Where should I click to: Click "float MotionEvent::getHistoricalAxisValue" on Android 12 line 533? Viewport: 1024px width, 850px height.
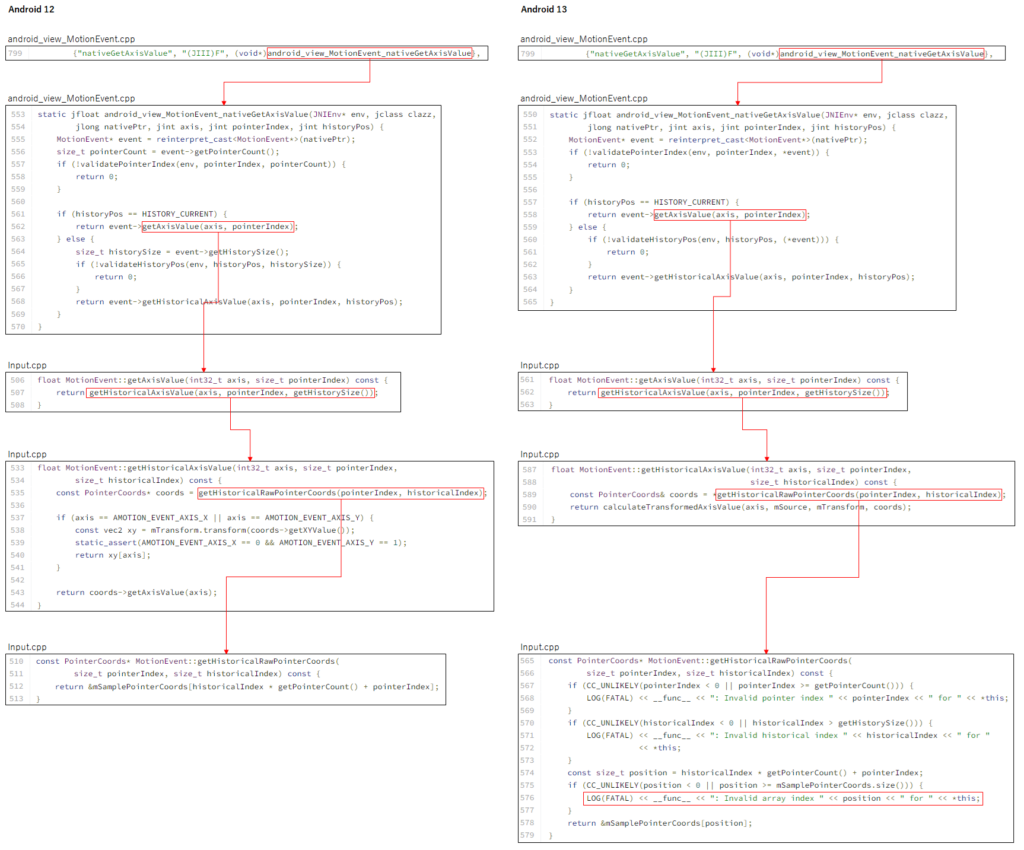[x=135, y=467]
